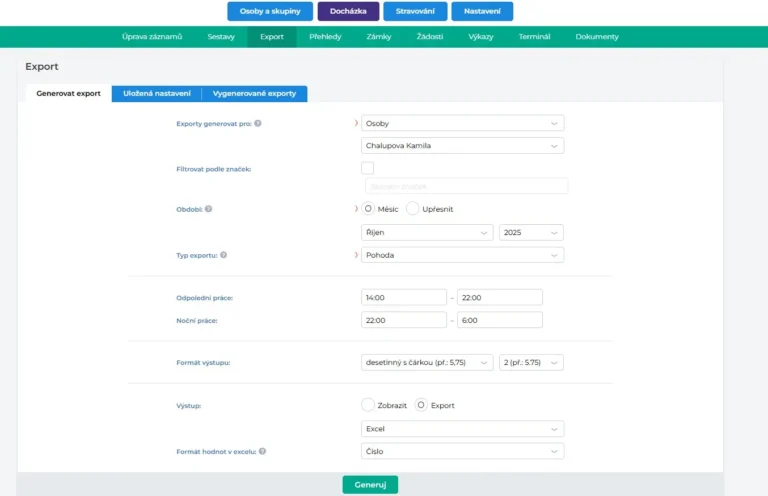The height and width of the screenshot is (496, 768).
Task: Open the Vygenerované exporty tab
Action: tap(254, 93)
